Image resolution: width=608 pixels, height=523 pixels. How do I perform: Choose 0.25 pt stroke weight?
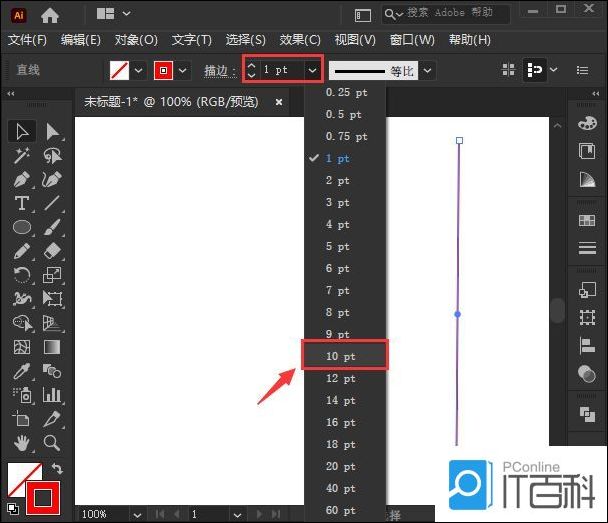(345, 92)
